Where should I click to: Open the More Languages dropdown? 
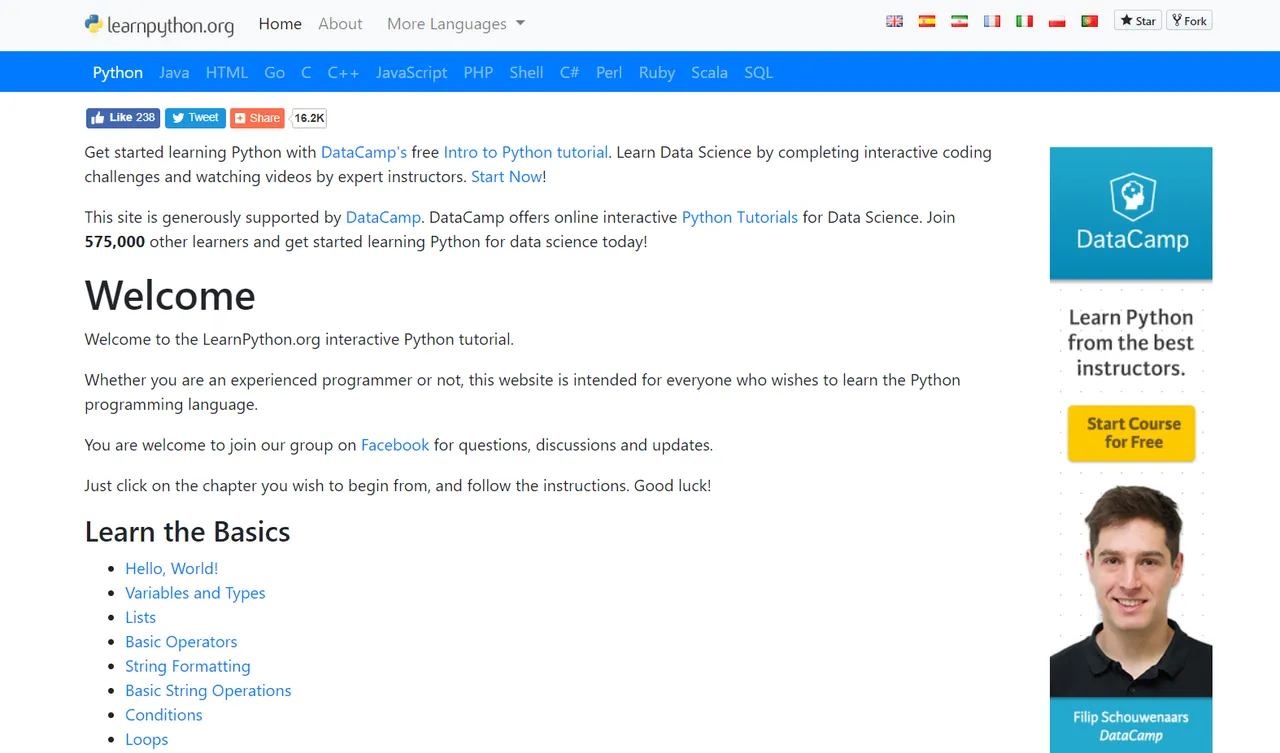pyautogui.click(x=456, y=24)
